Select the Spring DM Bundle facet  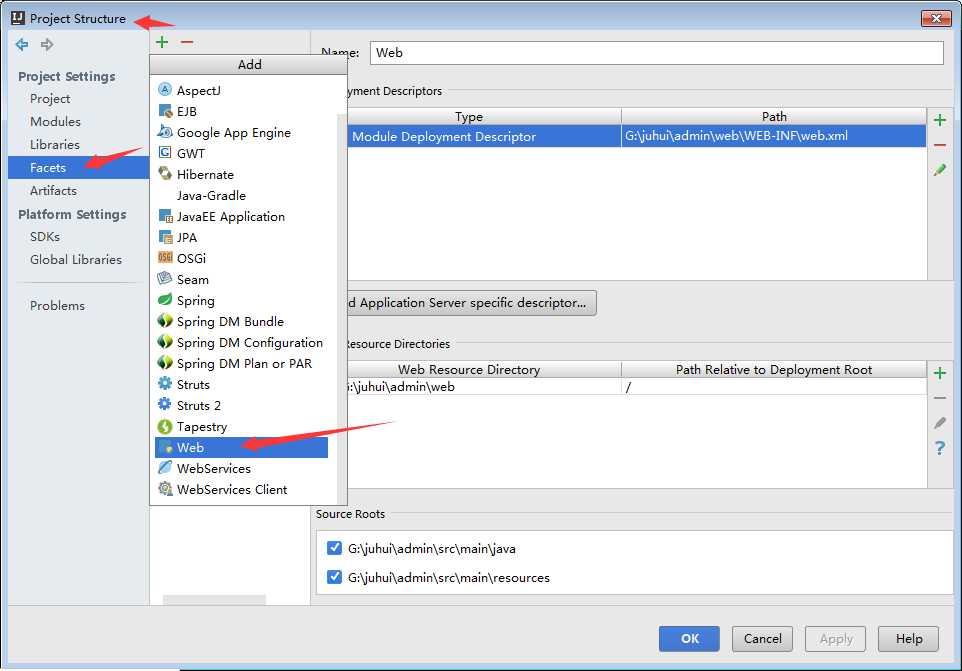click(x=241, y=321)
